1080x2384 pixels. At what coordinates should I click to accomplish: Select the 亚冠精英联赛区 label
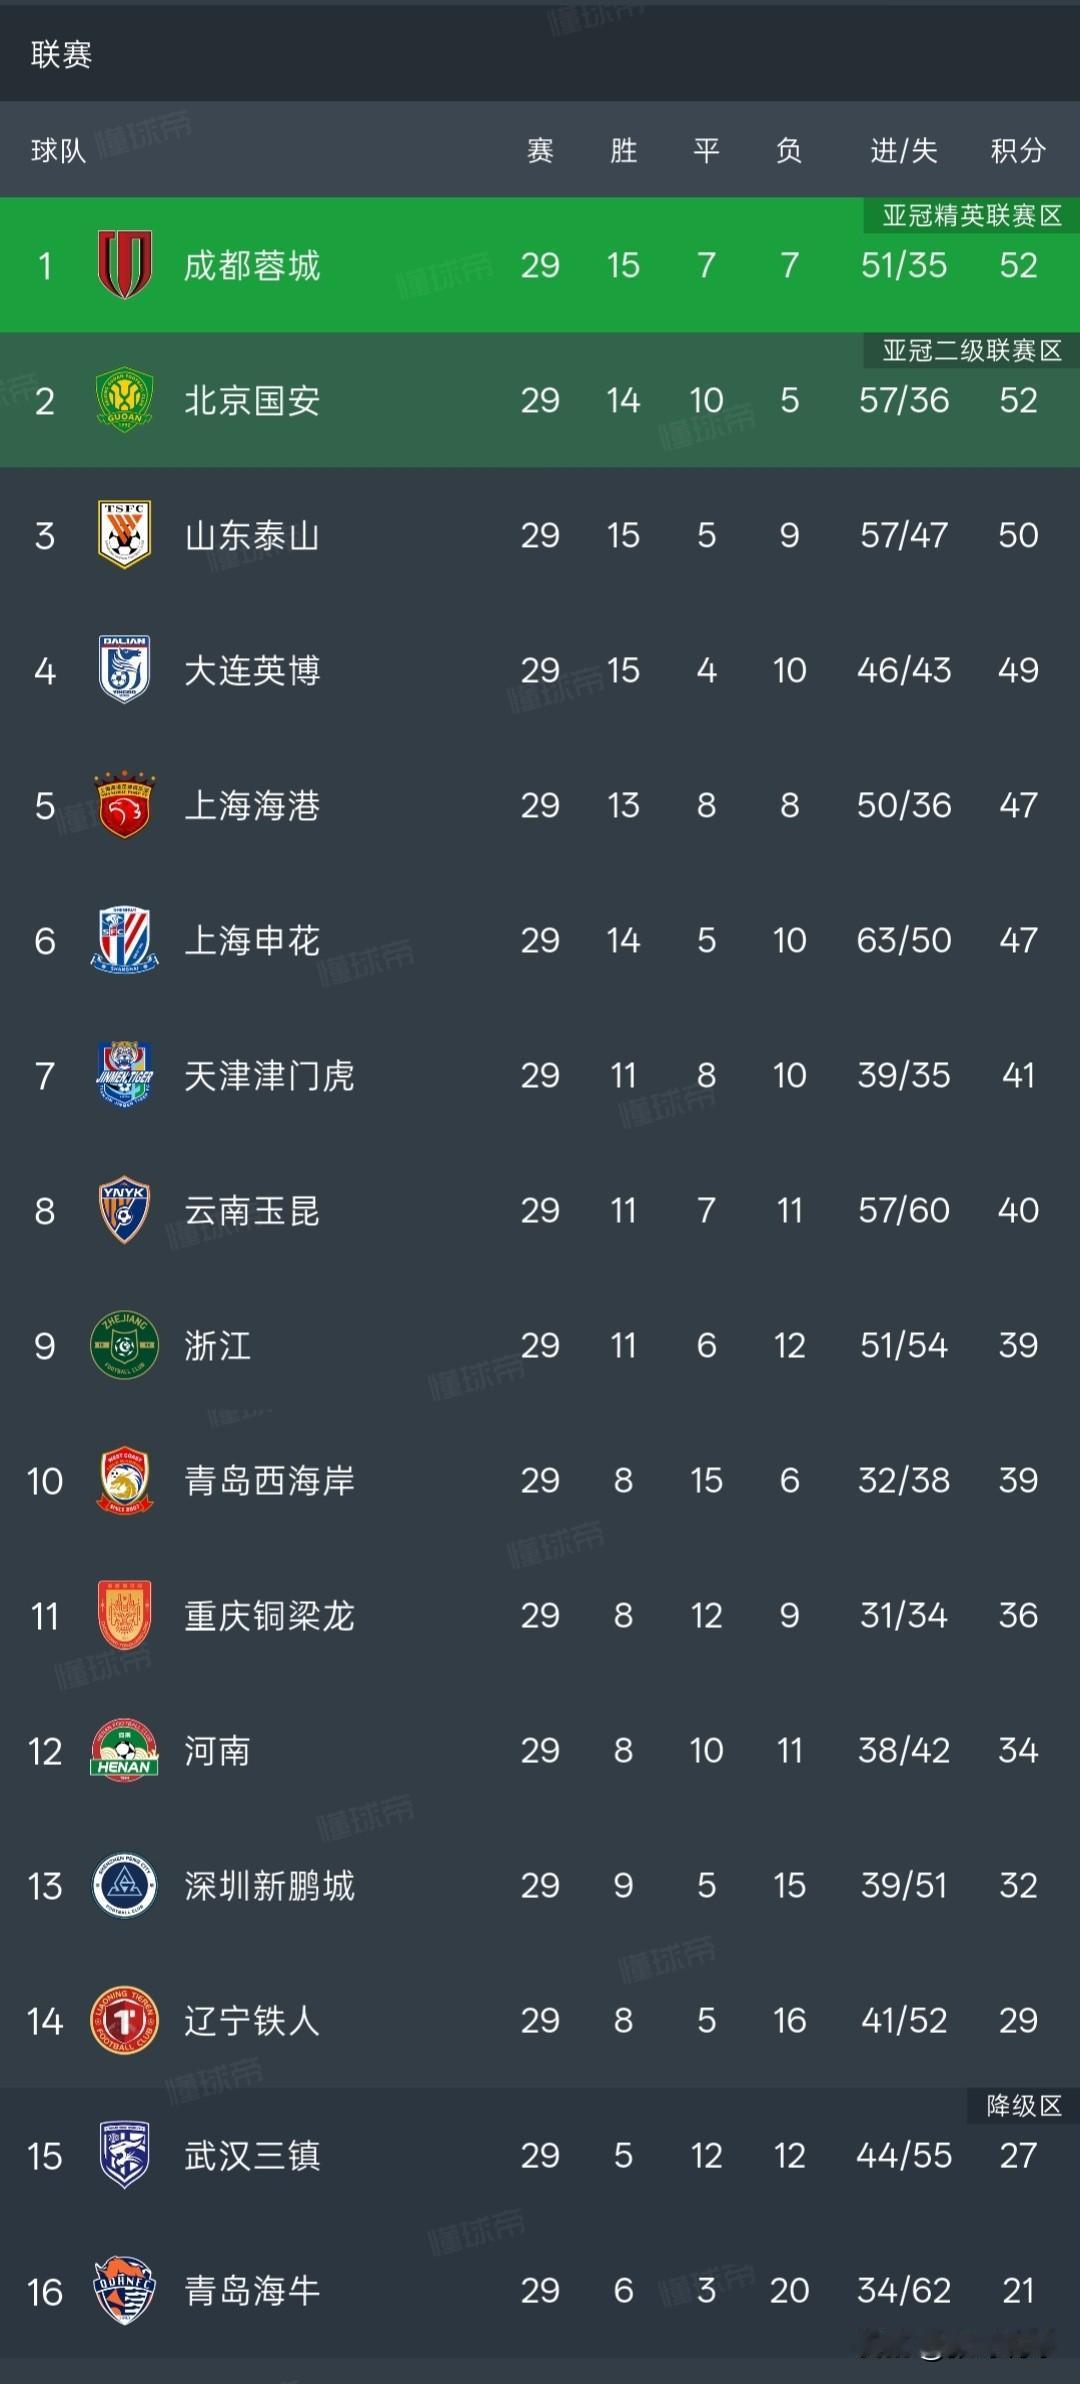pyautogui.click(x=972, y=215)
